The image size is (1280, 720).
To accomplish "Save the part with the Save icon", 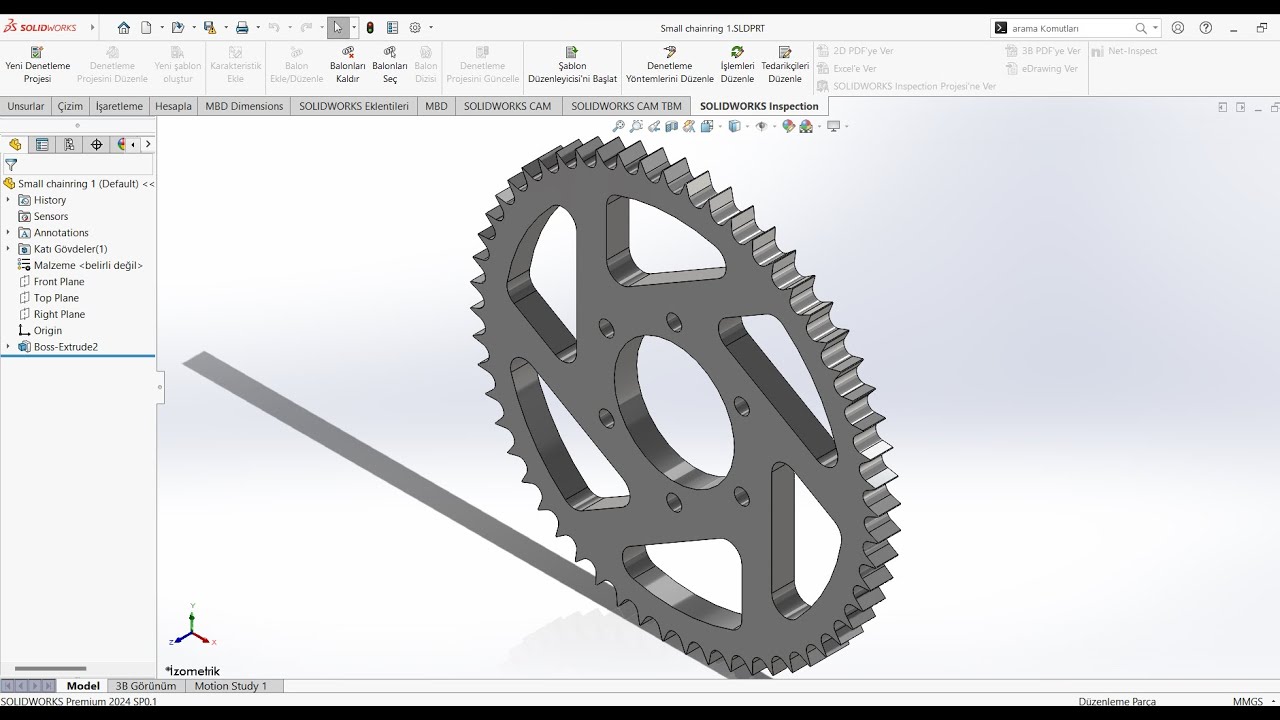I will click(x=209, y=28).
